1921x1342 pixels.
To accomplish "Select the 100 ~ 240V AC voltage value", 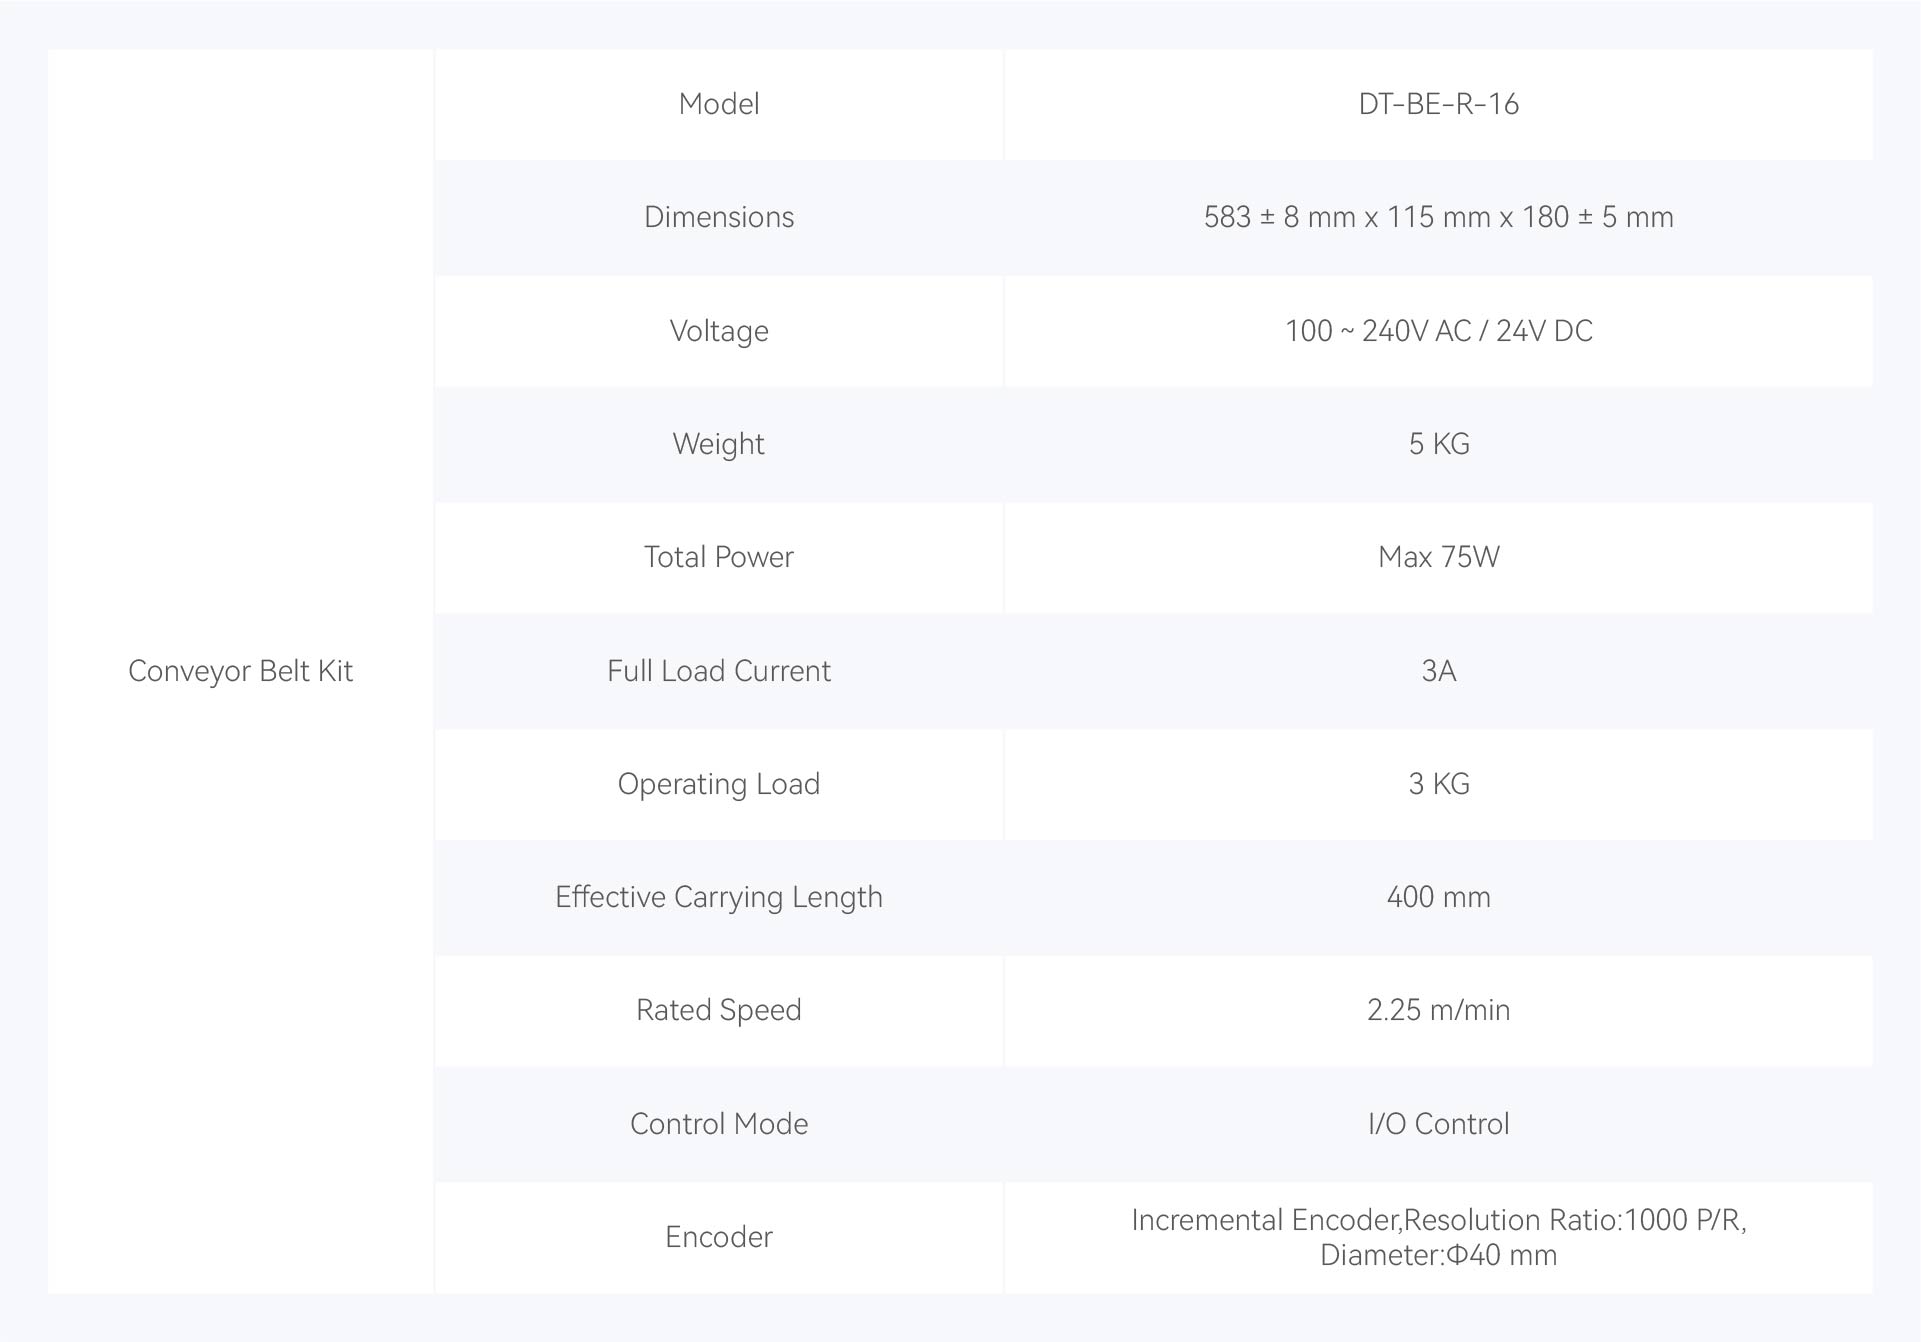I will (x=1438, y=331).
